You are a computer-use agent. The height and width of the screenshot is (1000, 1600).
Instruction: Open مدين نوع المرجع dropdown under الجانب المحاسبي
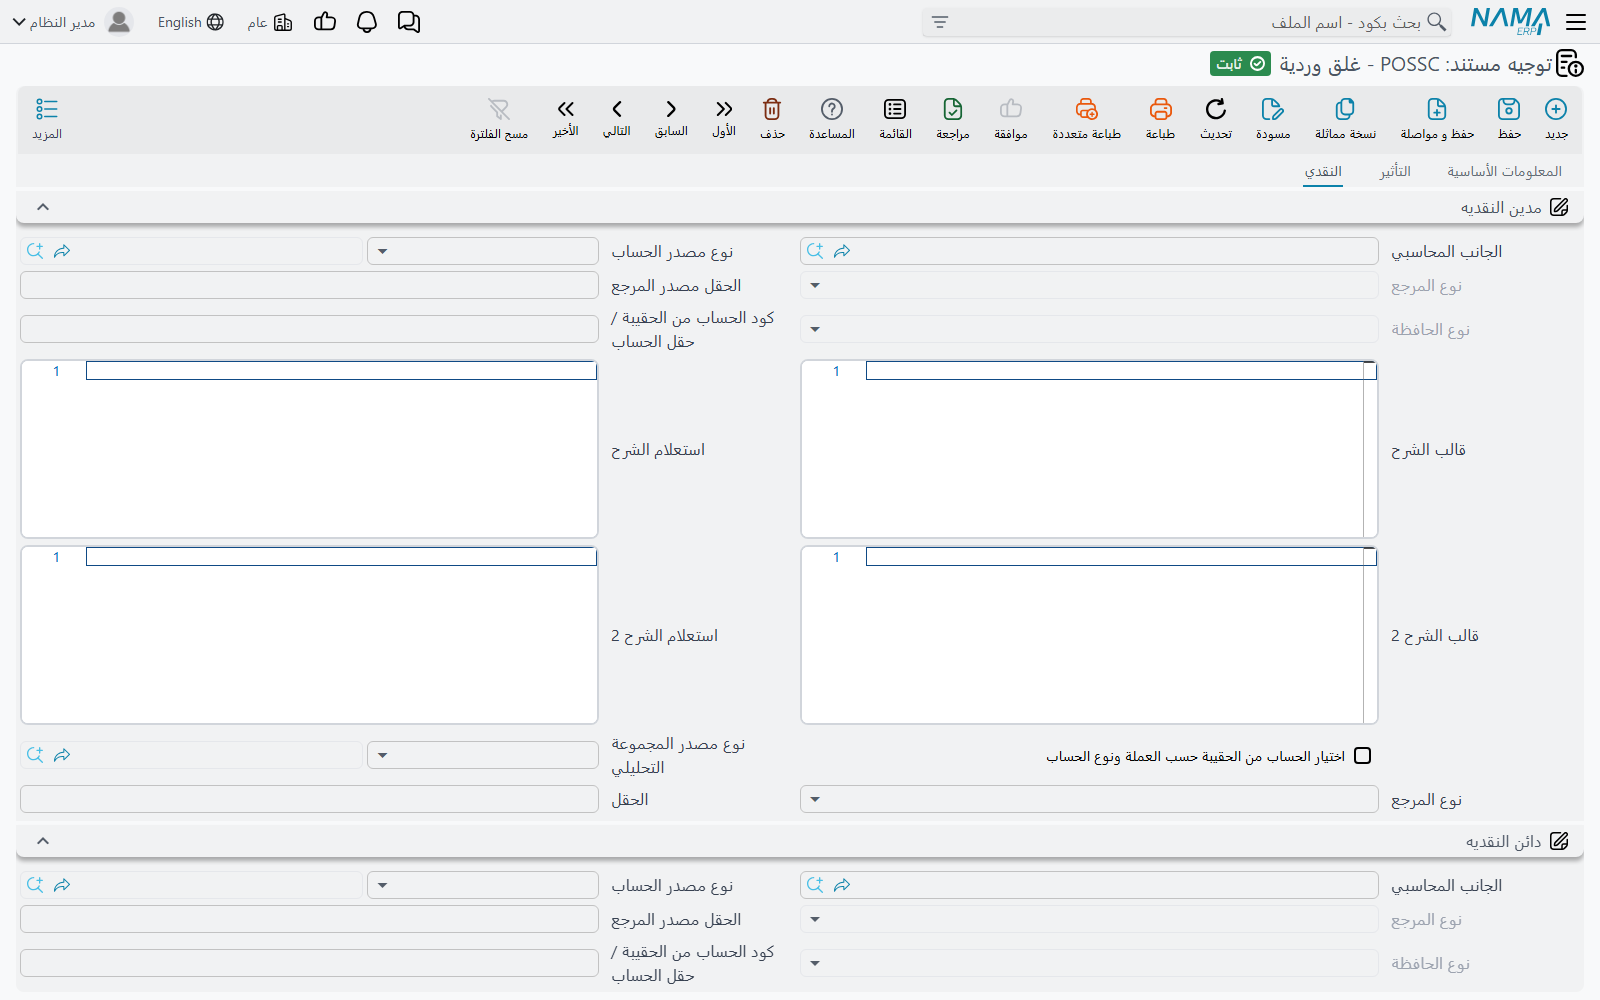1089,285
